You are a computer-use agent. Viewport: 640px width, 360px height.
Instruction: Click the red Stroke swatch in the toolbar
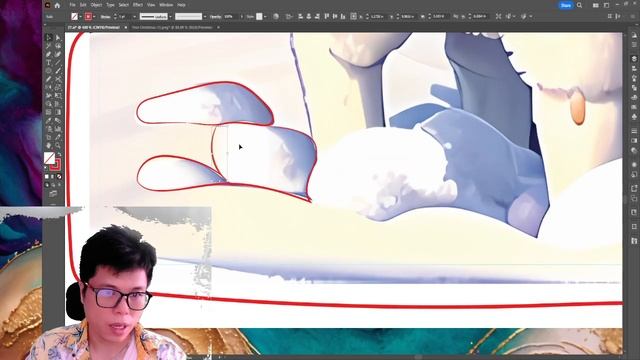pos(56,164)
